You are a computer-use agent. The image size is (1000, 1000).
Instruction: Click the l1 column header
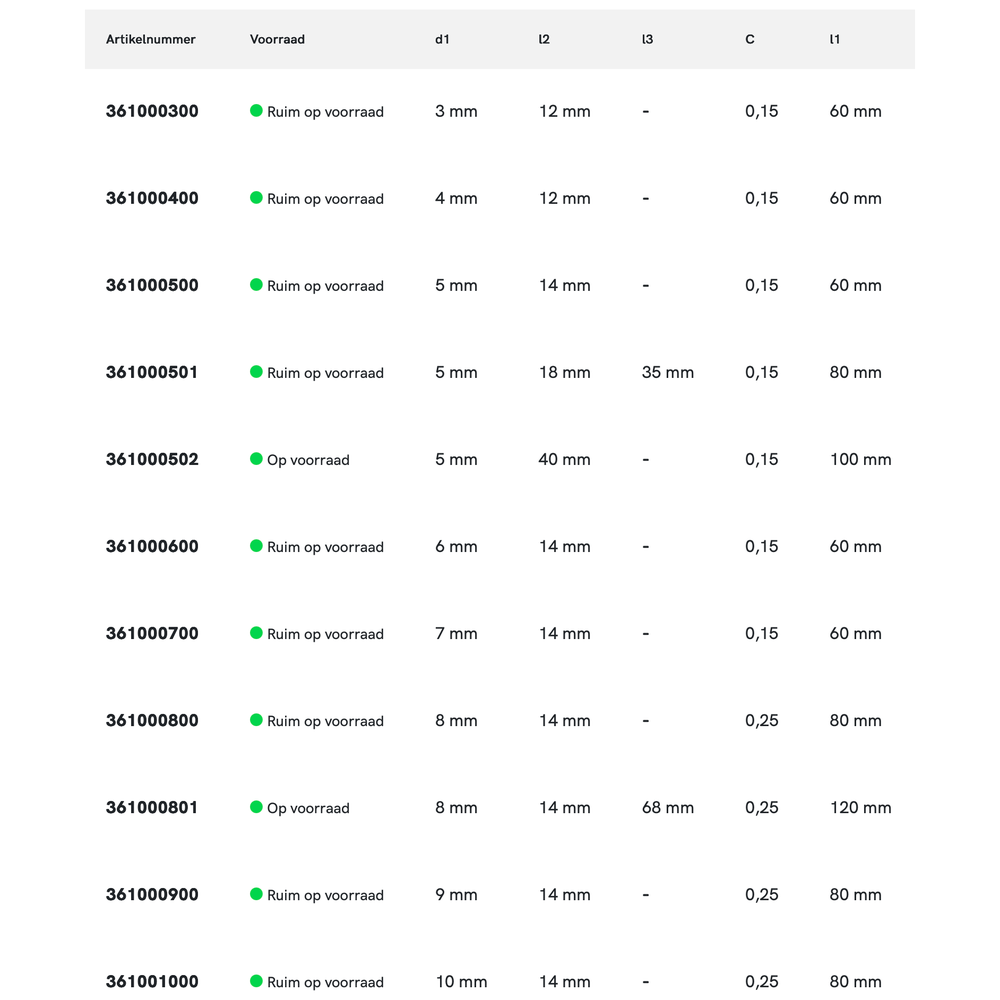(x=834, y=40)
